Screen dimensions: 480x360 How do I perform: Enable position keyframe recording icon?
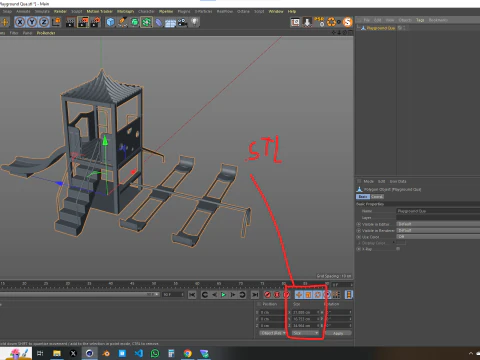(x=299, y=295)
